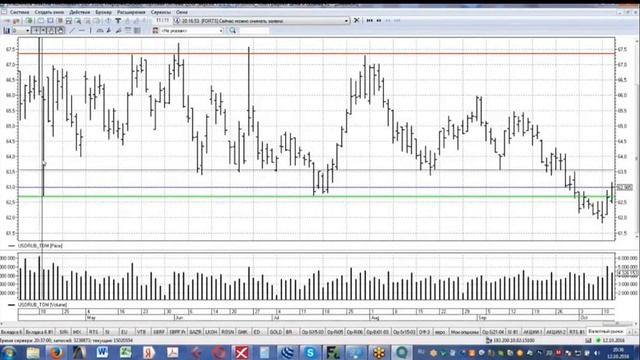Switch to the ROSN tab
The height and width of the screenshot is (360, 640).
click(x=227, y=332)
